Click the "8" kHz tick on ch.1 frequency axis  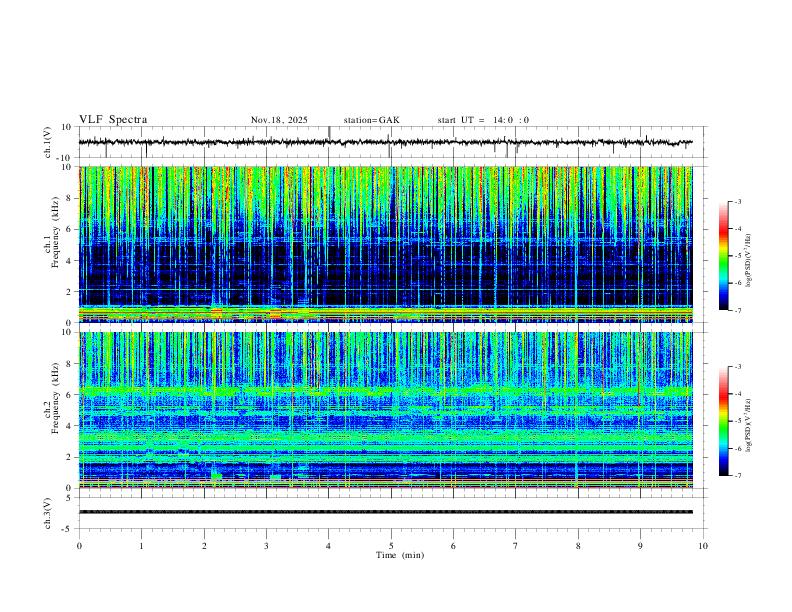(x=70, y=198)
